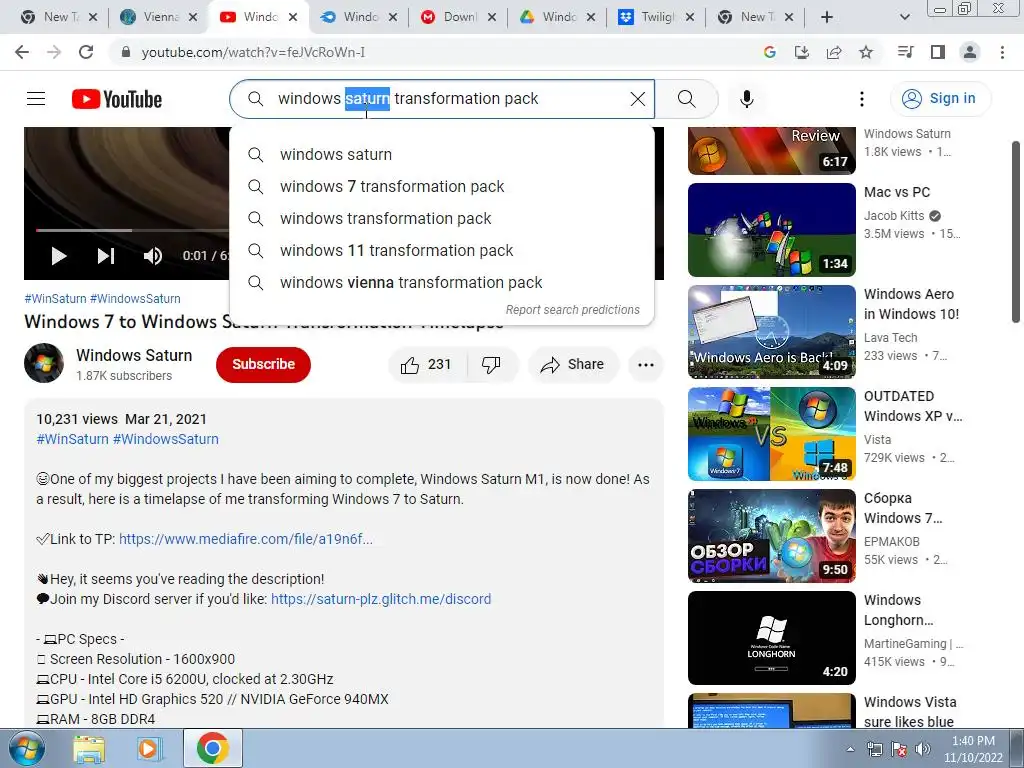Click the install/download page icon in address bar
This screenshot has width=1024, height=768.
(x=802, y=52)
